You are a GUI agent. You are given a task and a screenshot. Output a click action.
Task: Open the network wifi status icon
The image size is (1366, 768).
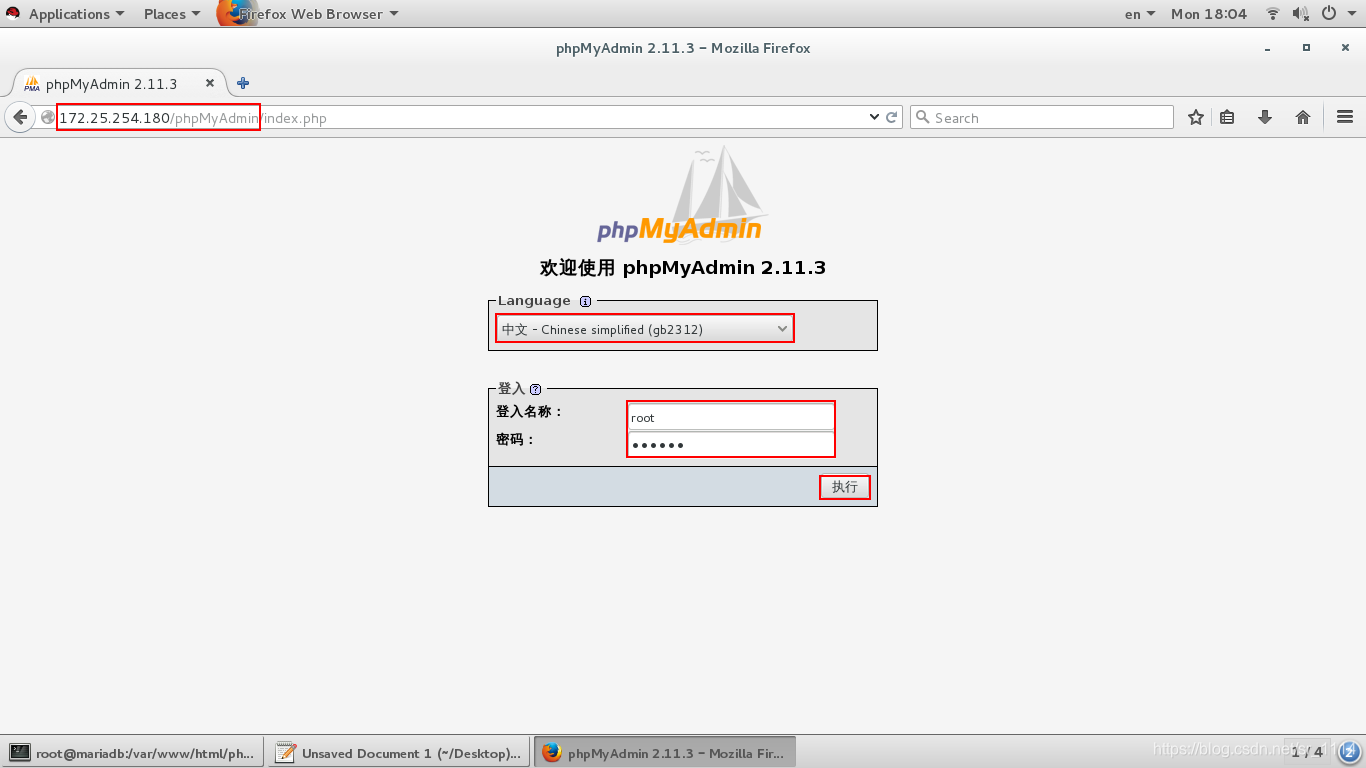[1273, 14]
